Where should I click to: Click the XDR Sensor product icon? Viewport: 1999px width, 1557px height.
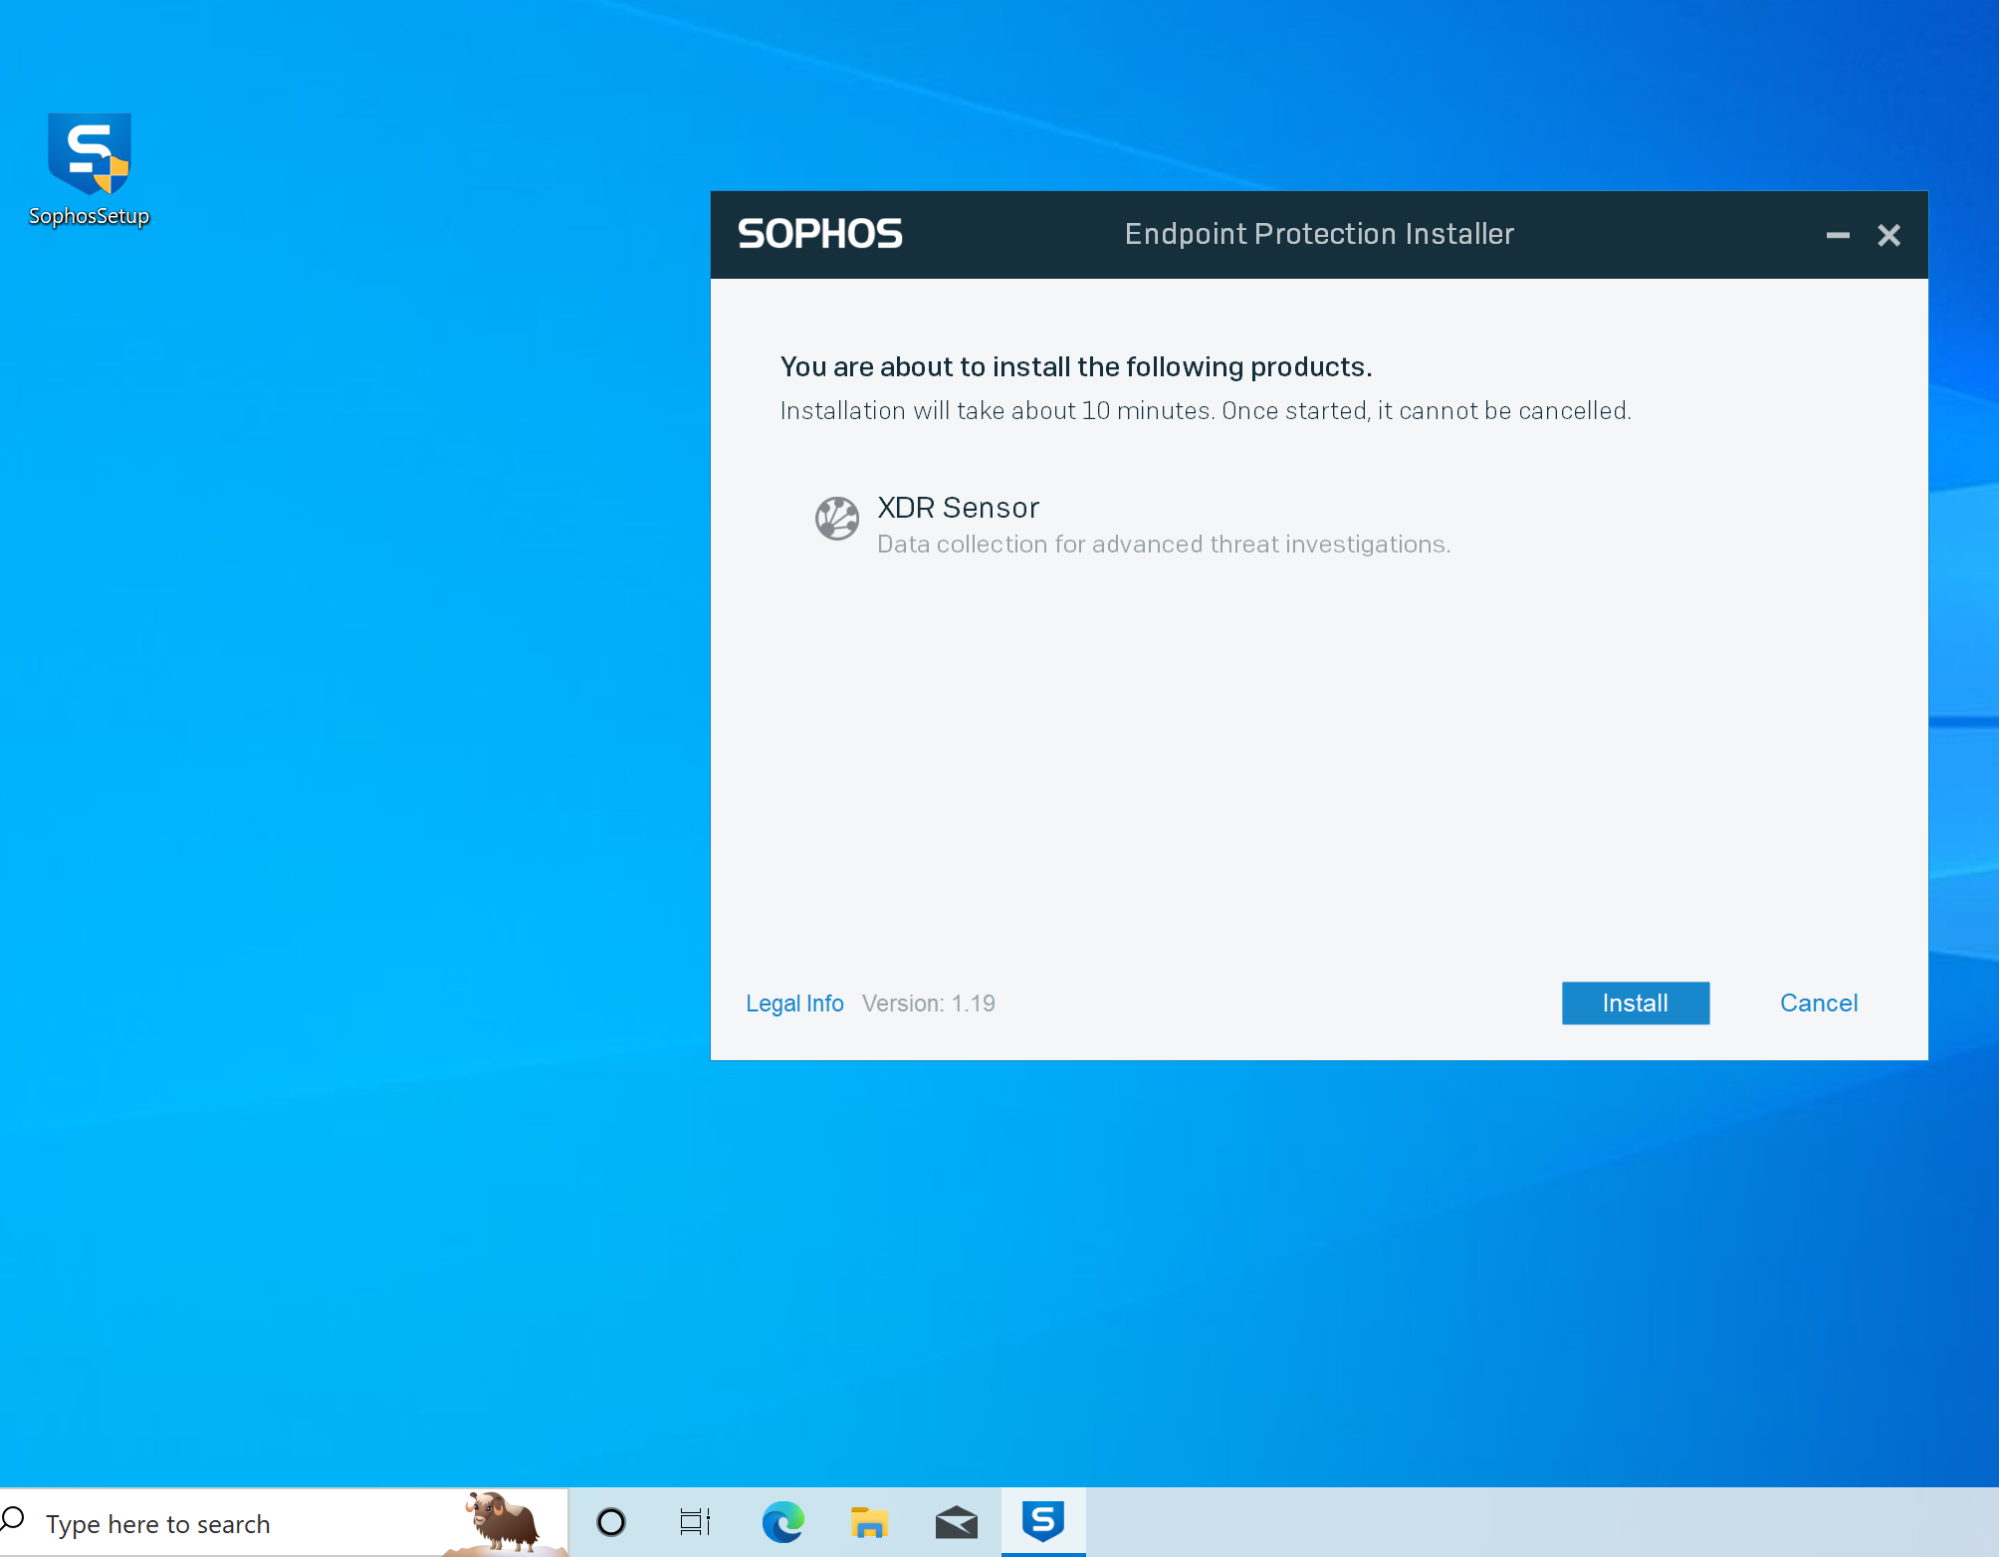(x=836, y=518)
